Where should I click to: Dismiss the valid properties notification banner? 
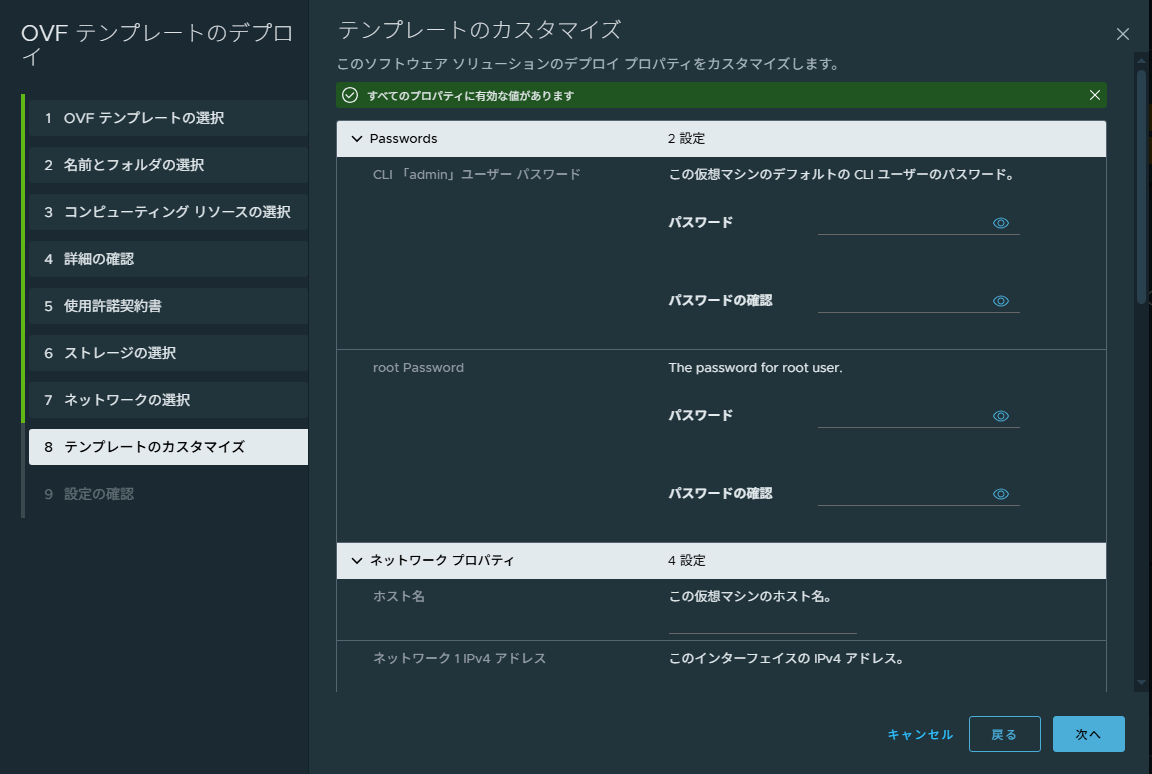coord(1094,95)
